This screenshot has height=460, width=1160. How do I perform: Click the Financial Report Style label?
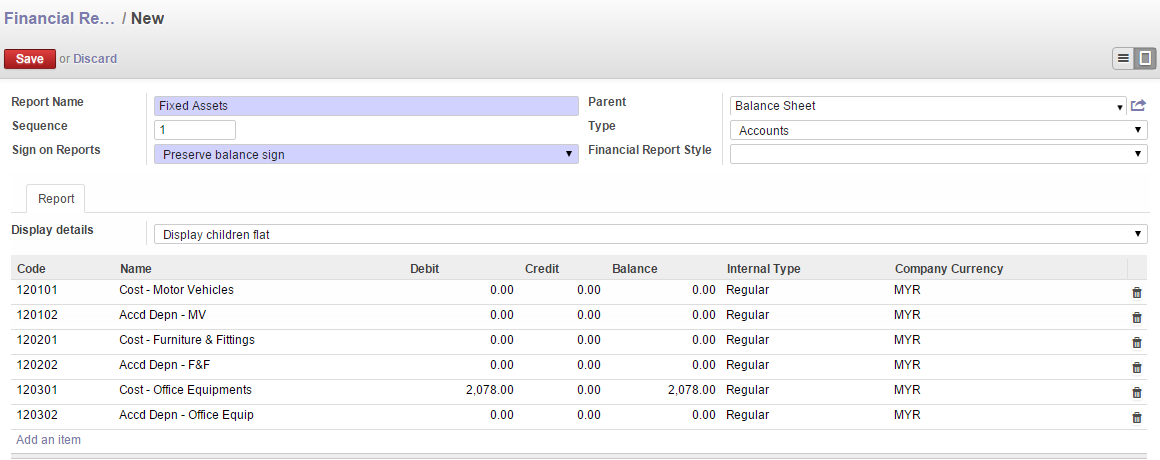point(650,150)
